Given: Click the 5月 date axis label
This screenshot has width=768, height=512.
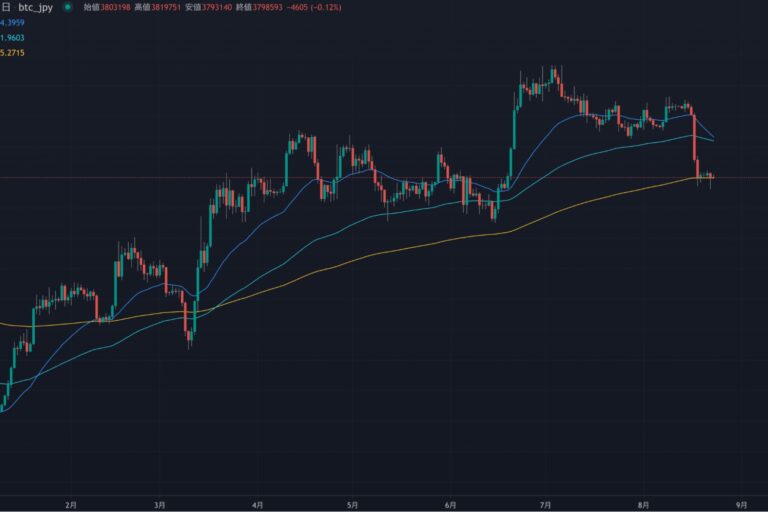Looking at the screenshot, I should pyautogui.click(x=352, y=505).
